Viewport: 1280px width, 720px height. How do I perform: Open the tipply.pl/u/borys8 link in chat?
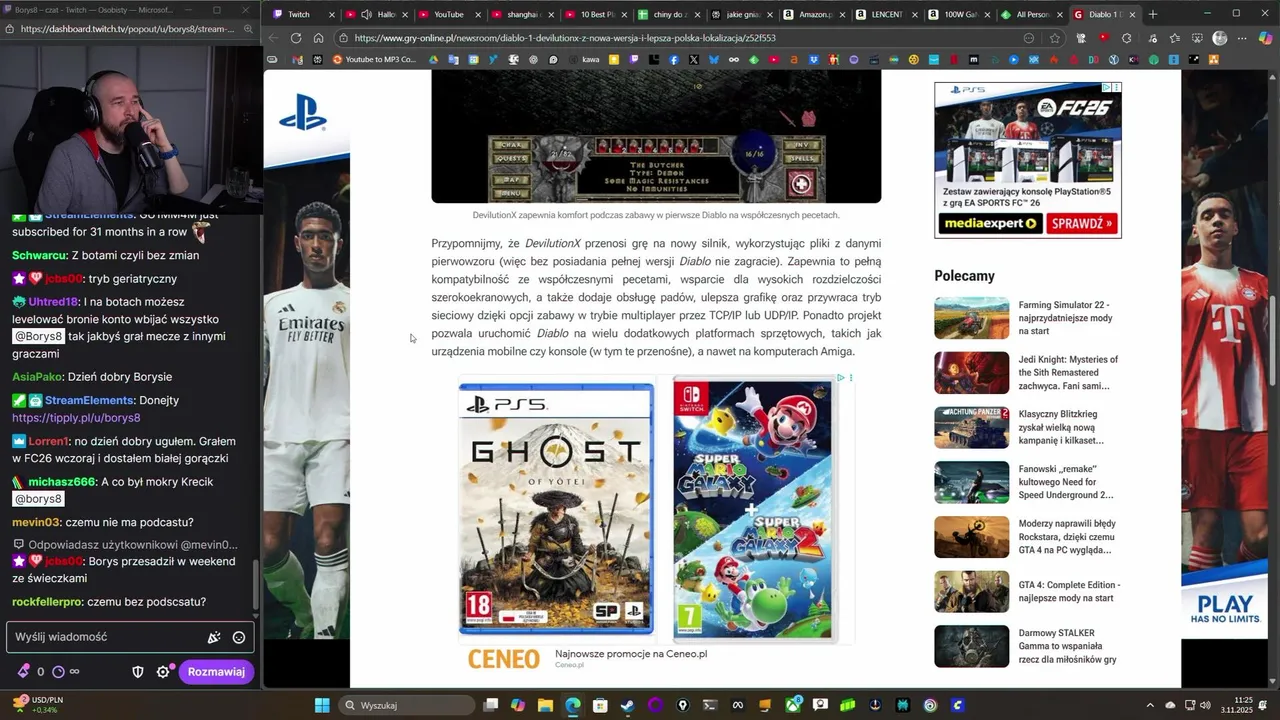76,418
